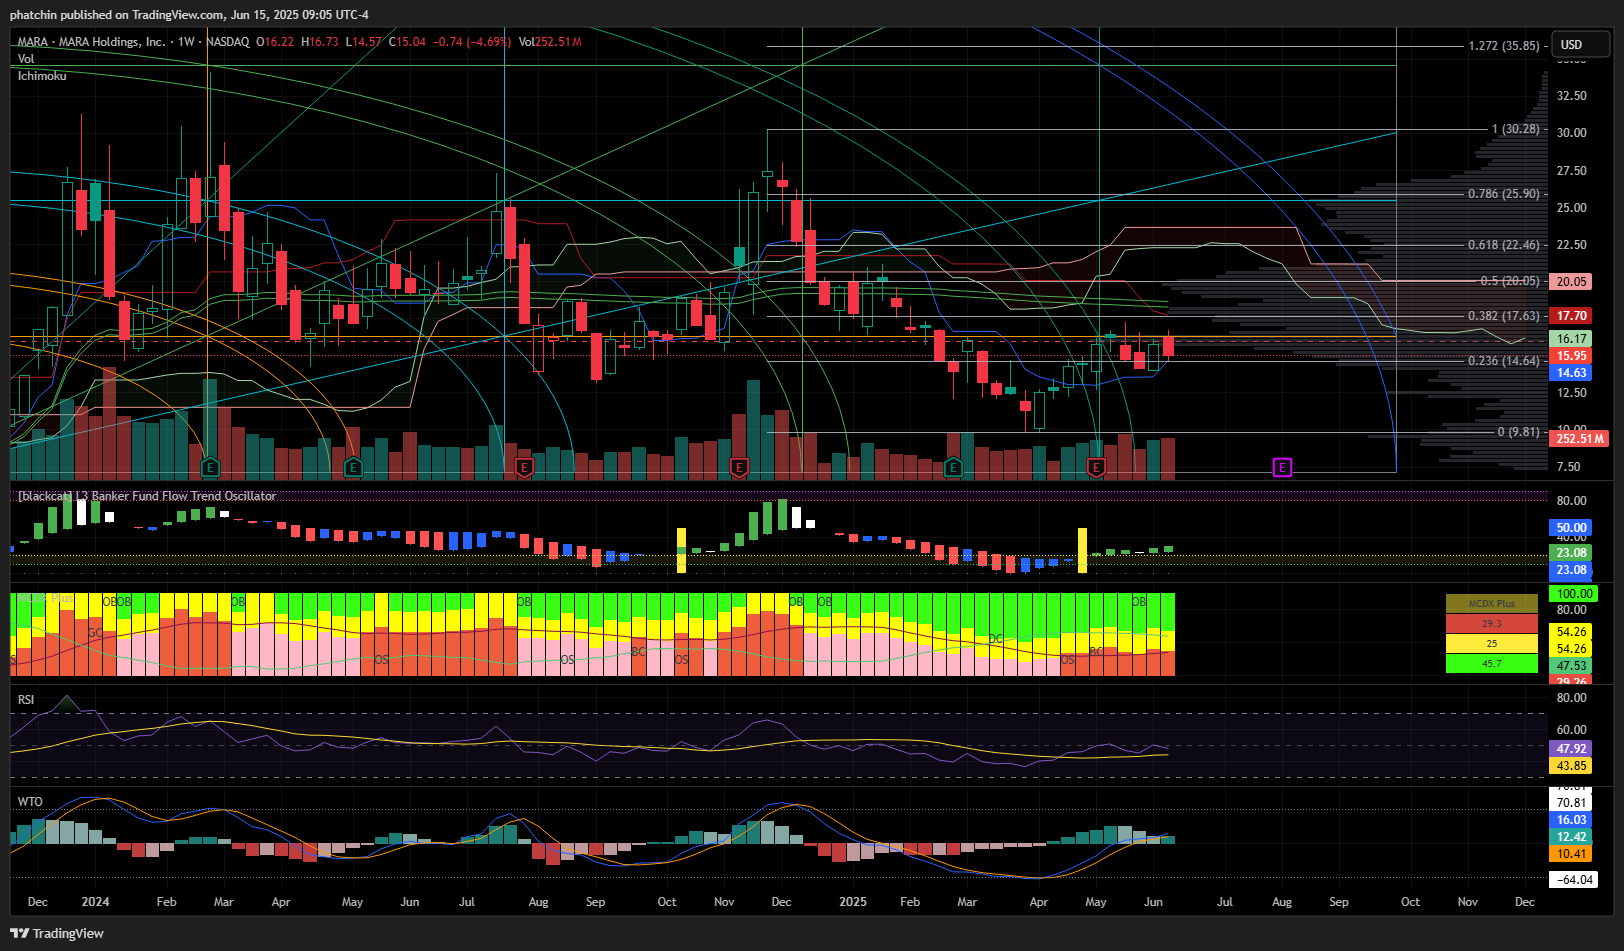
Task: Click the 1.272 (35.85) Fibonacci label
Action: click(x=1503, y=46)
